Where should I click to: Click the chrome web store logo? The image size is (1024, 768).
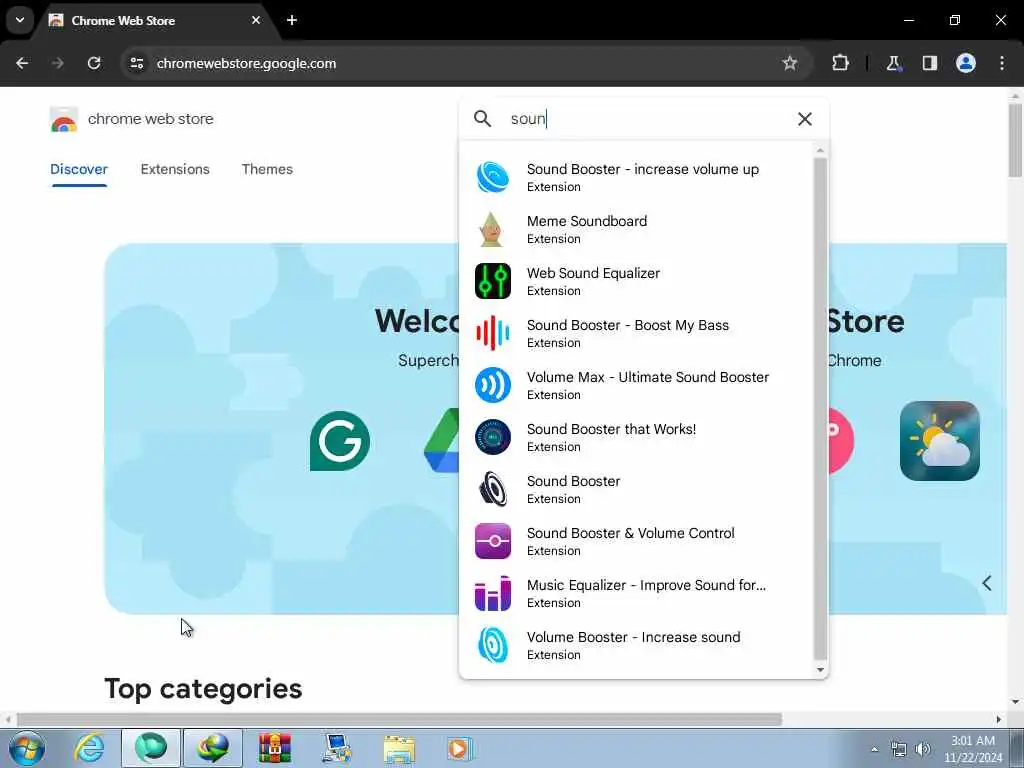[64, 119]
